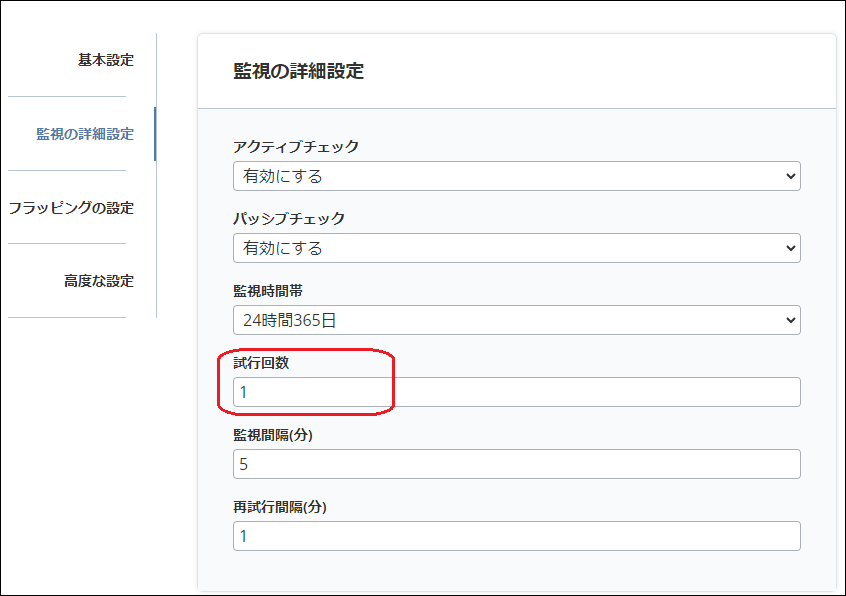Click the chevron on the アクティブチェック selector
Image resolution: width=846 pixels, height=596 pixels.
[x=789, y=175]
